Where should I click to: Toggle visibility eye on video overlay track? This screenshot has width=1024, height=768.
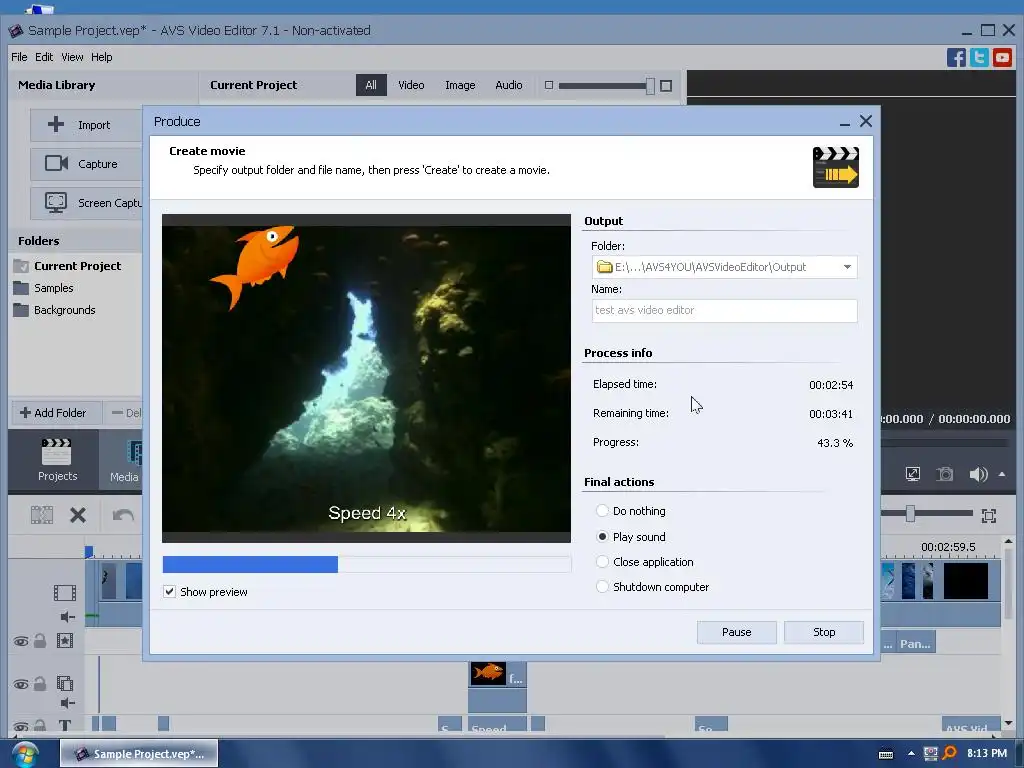click(x=21, y=684)
